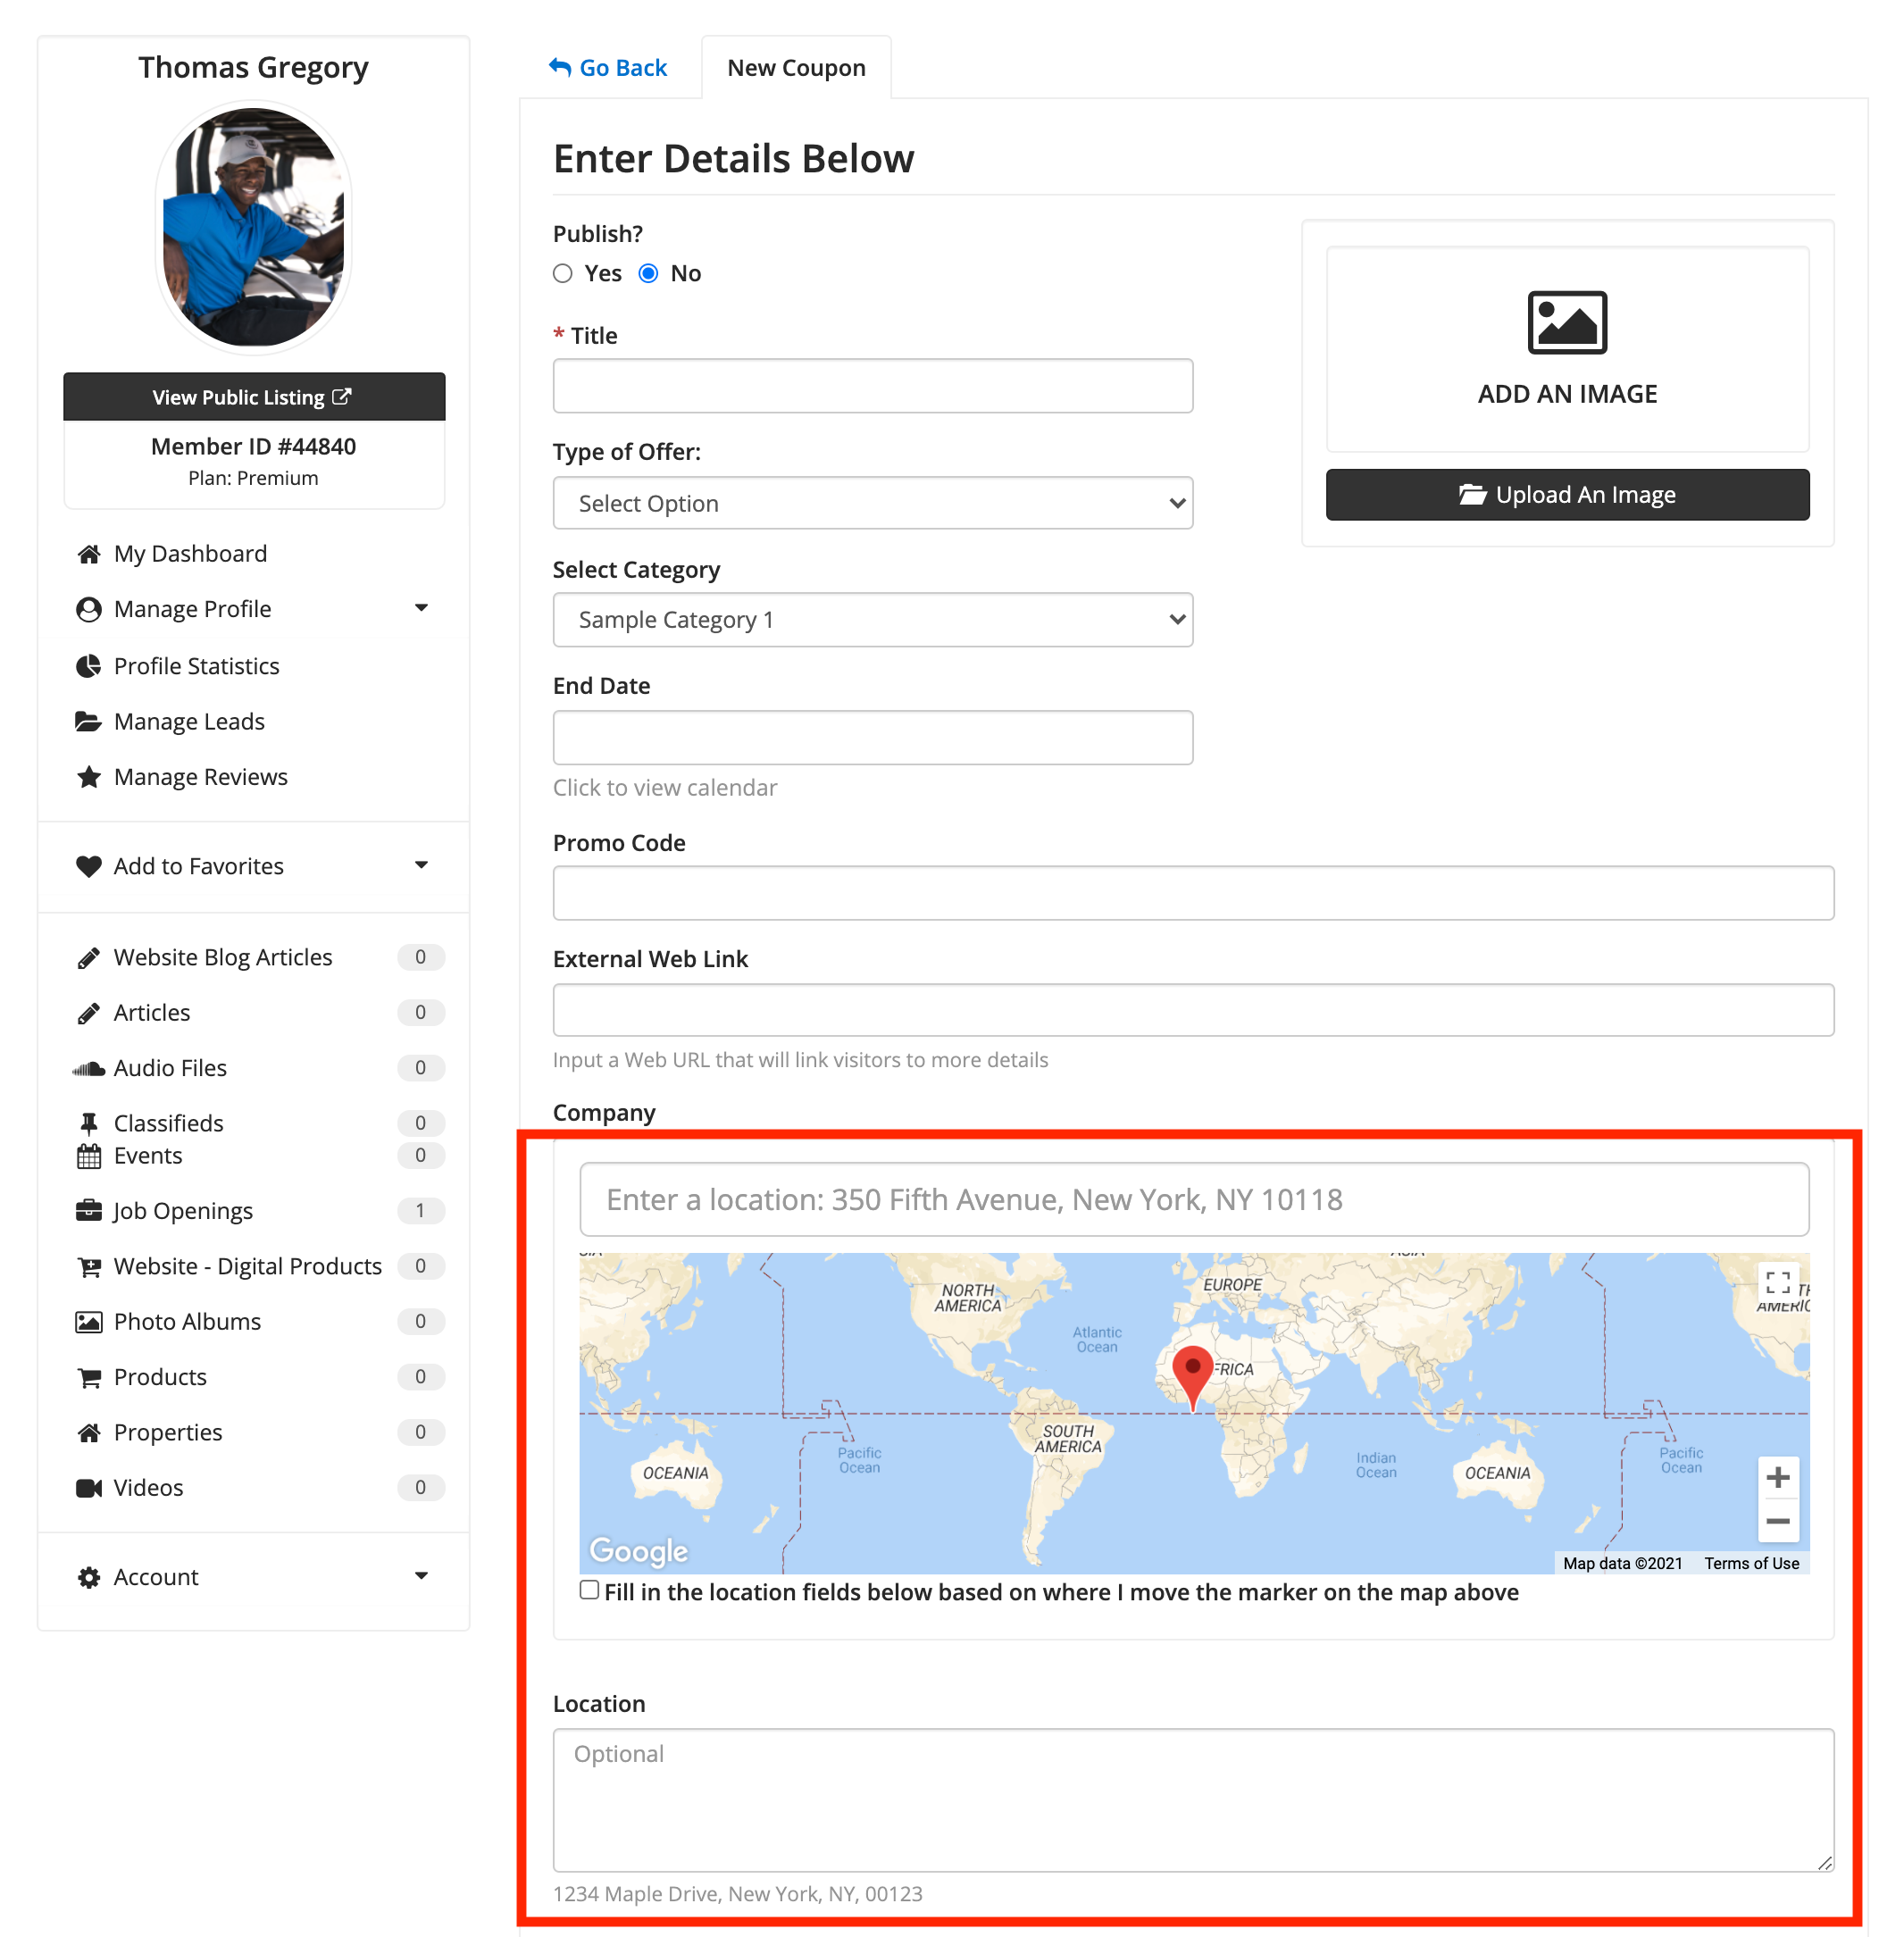This screenshot has height=1937, width=1904.
Task: Click the Enter a location search field
Action: click(1193, 1199)
